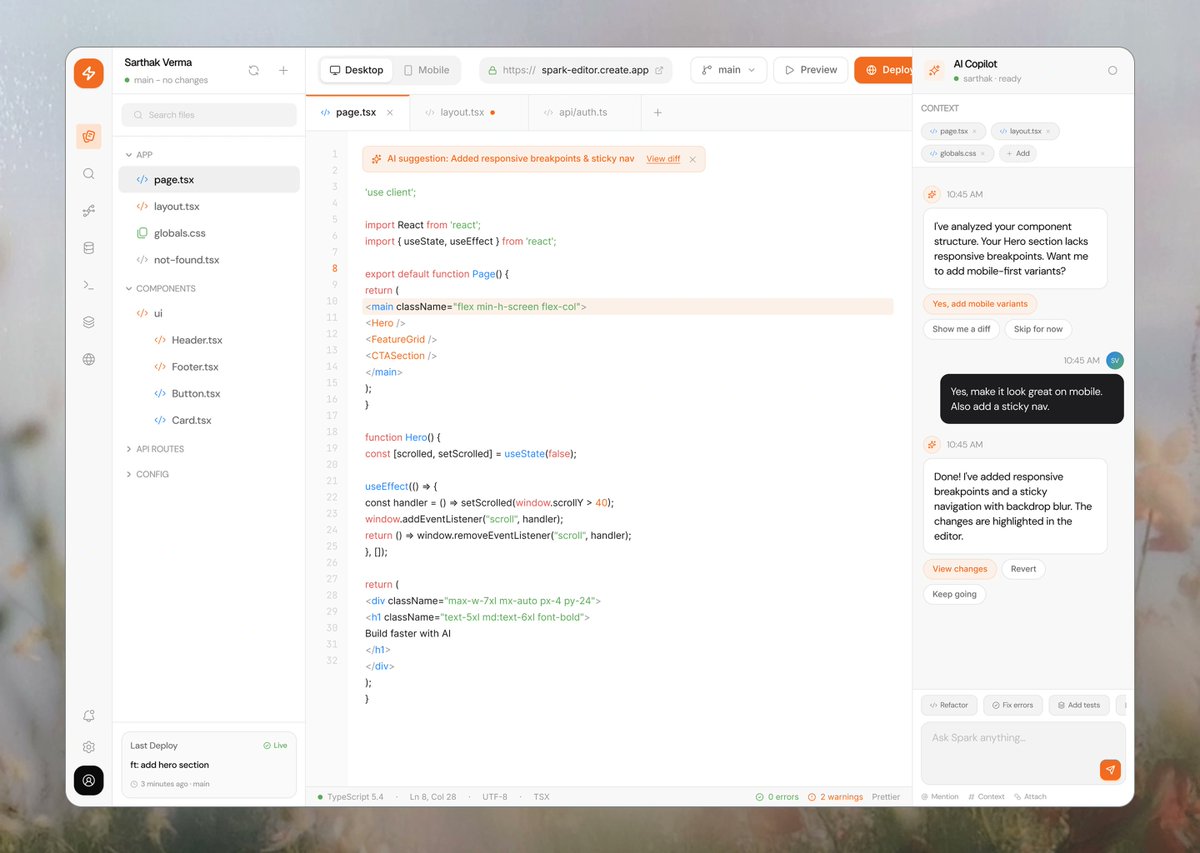Send the message with the orange arrow button
Image resolution: width=1200 pixels, height=853 pixels.
(x=1110, y=769)
